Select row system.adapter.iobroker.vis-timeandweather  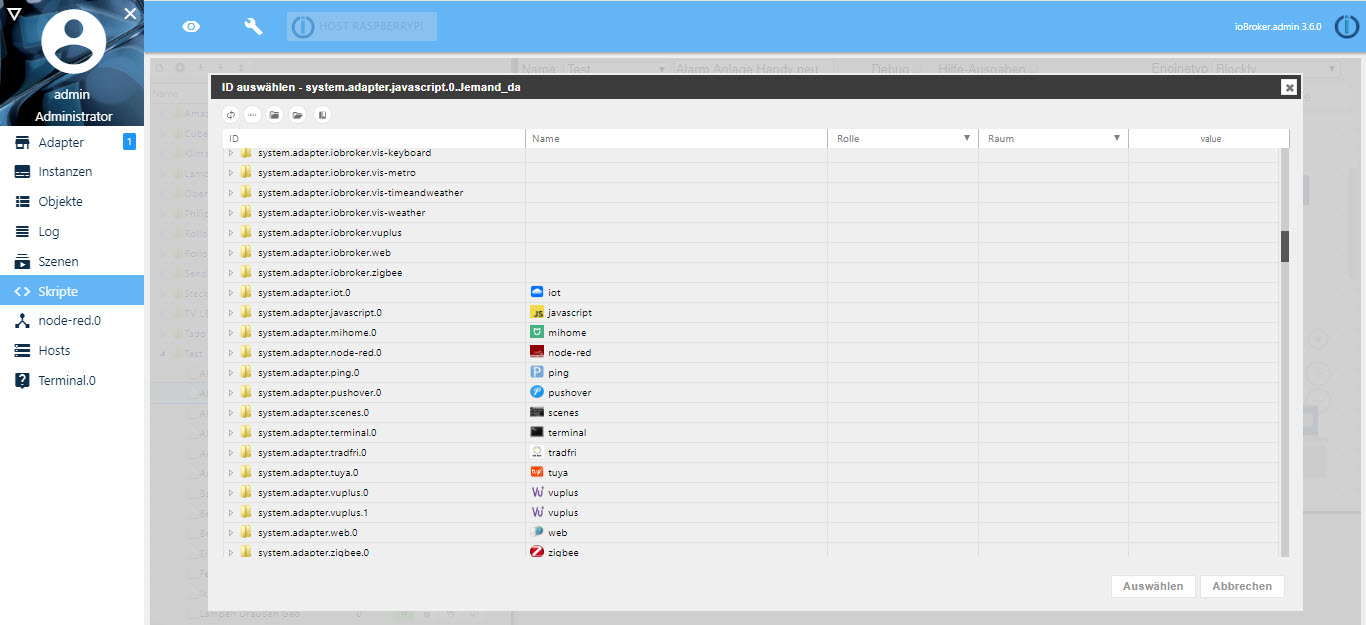pos(750,193)
